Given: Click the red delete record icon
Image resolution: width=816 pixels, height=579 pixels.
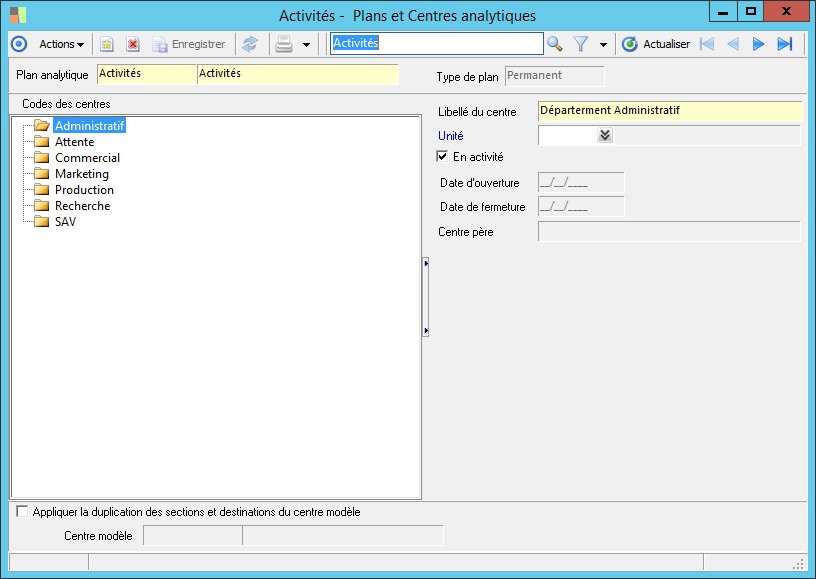Looking at the screenshot, I should (132, 44).
